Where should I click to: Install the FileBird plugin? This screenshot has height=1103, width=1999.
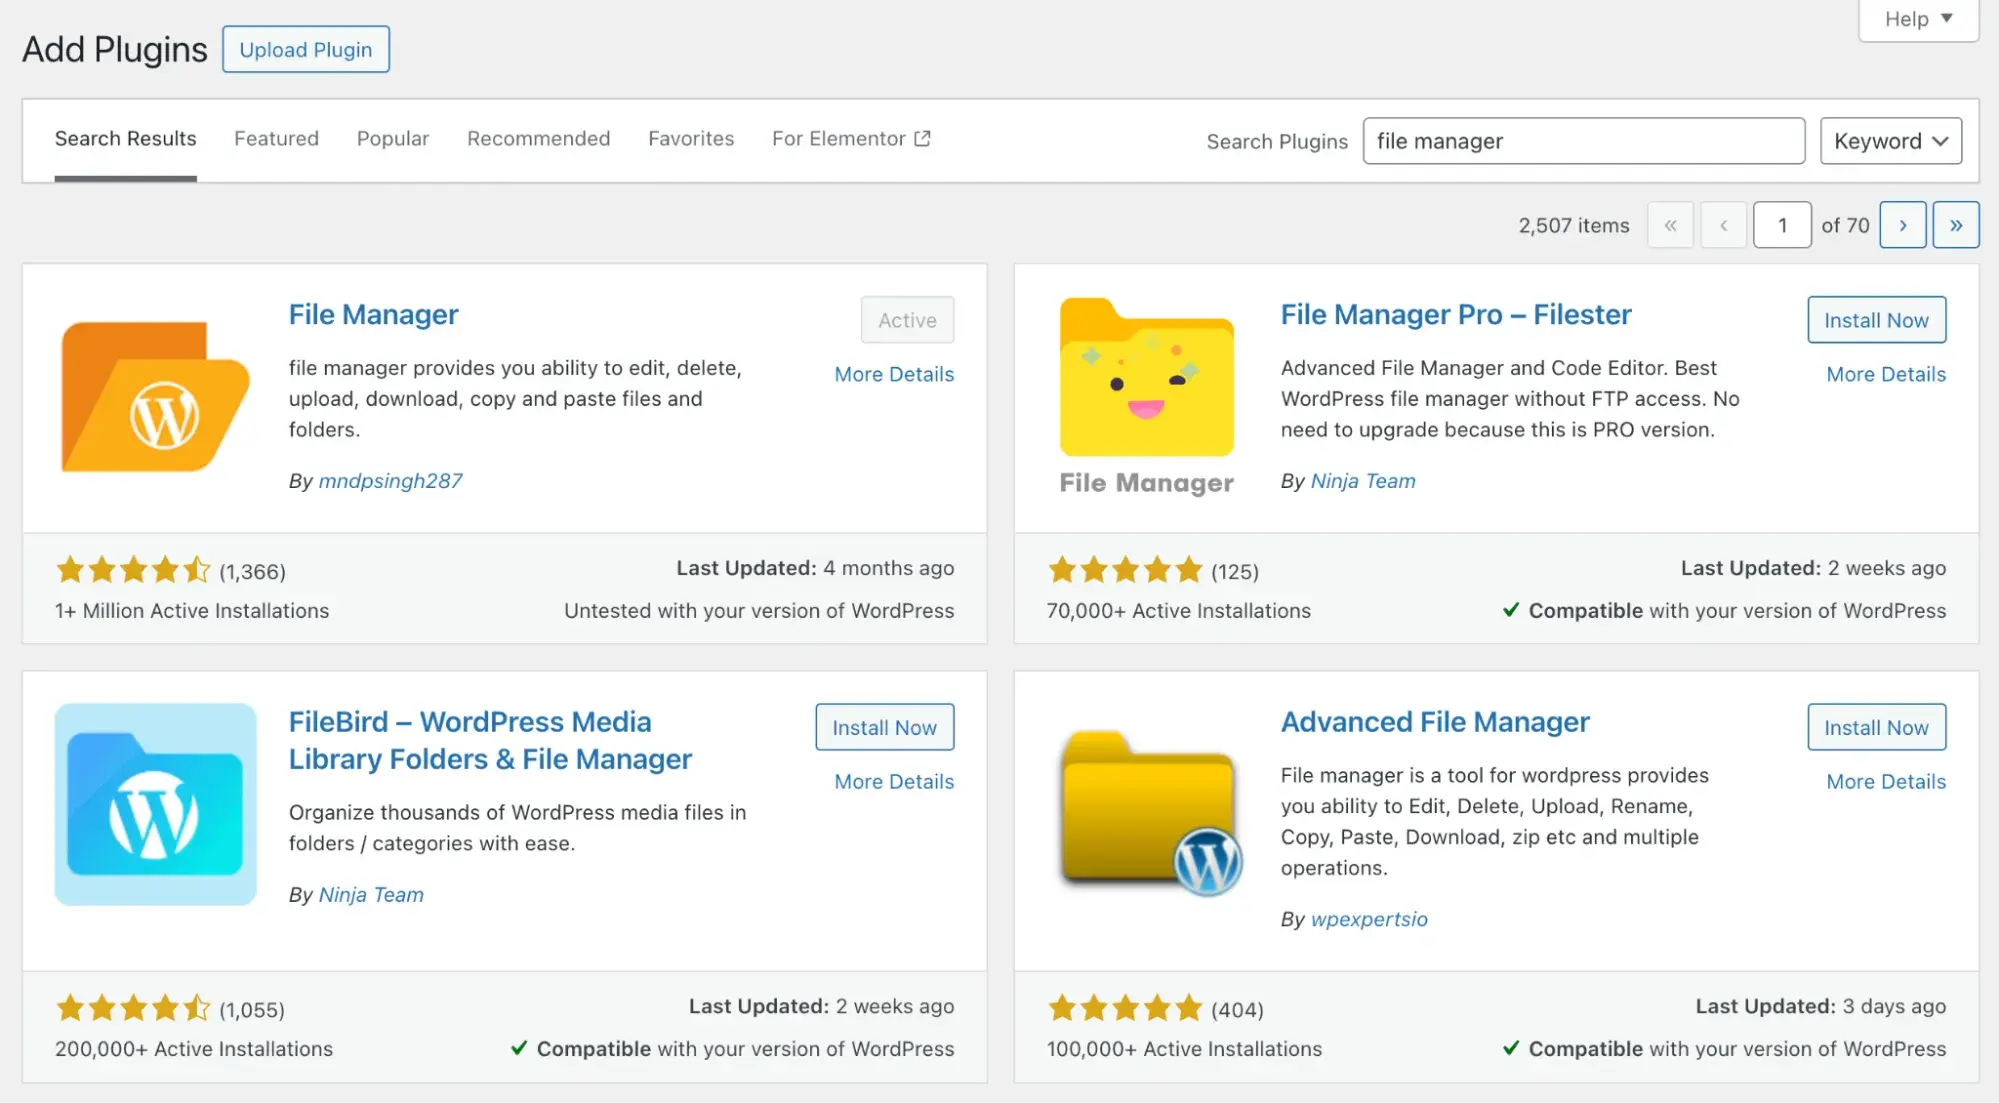pyautogui.click(x=884, y=727)
